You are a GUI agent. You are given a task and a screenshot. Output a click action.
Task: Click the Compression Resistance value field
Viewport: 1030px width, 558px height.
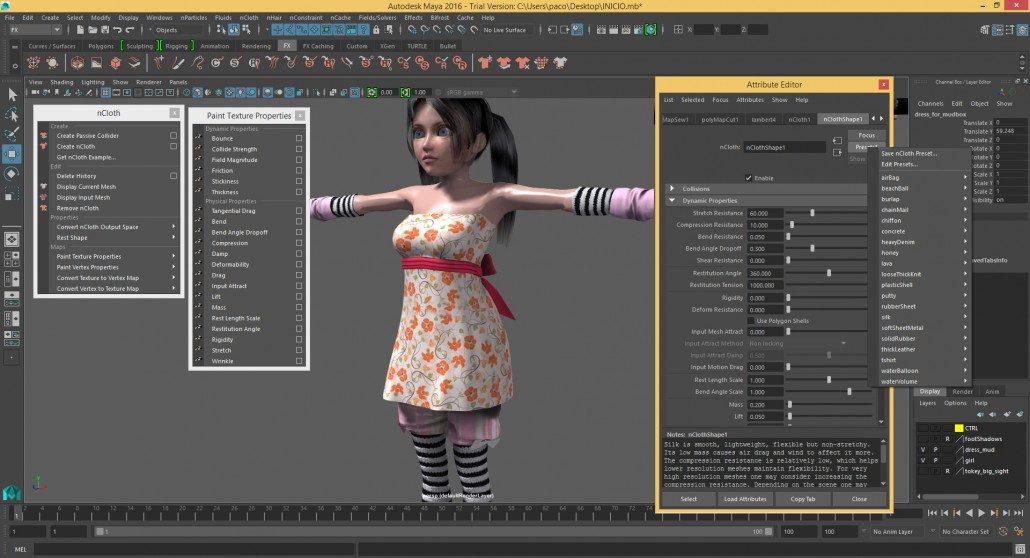click(766, 225)
